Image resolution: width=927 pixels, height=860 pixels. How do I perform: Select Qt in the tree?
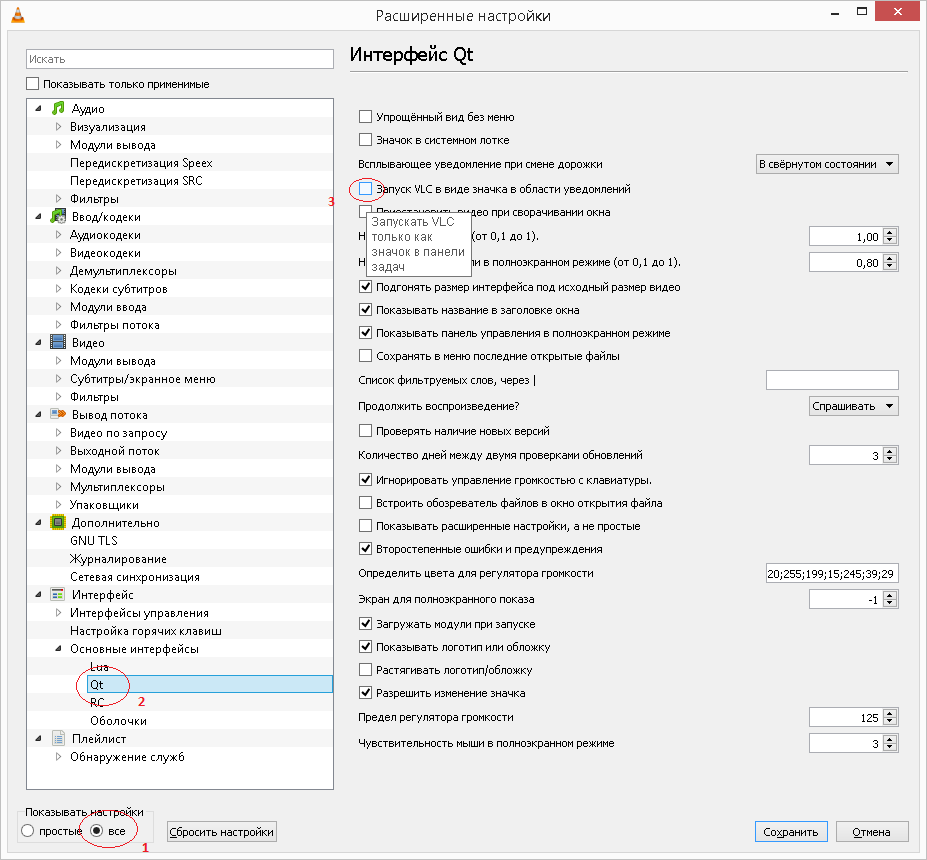210,684
